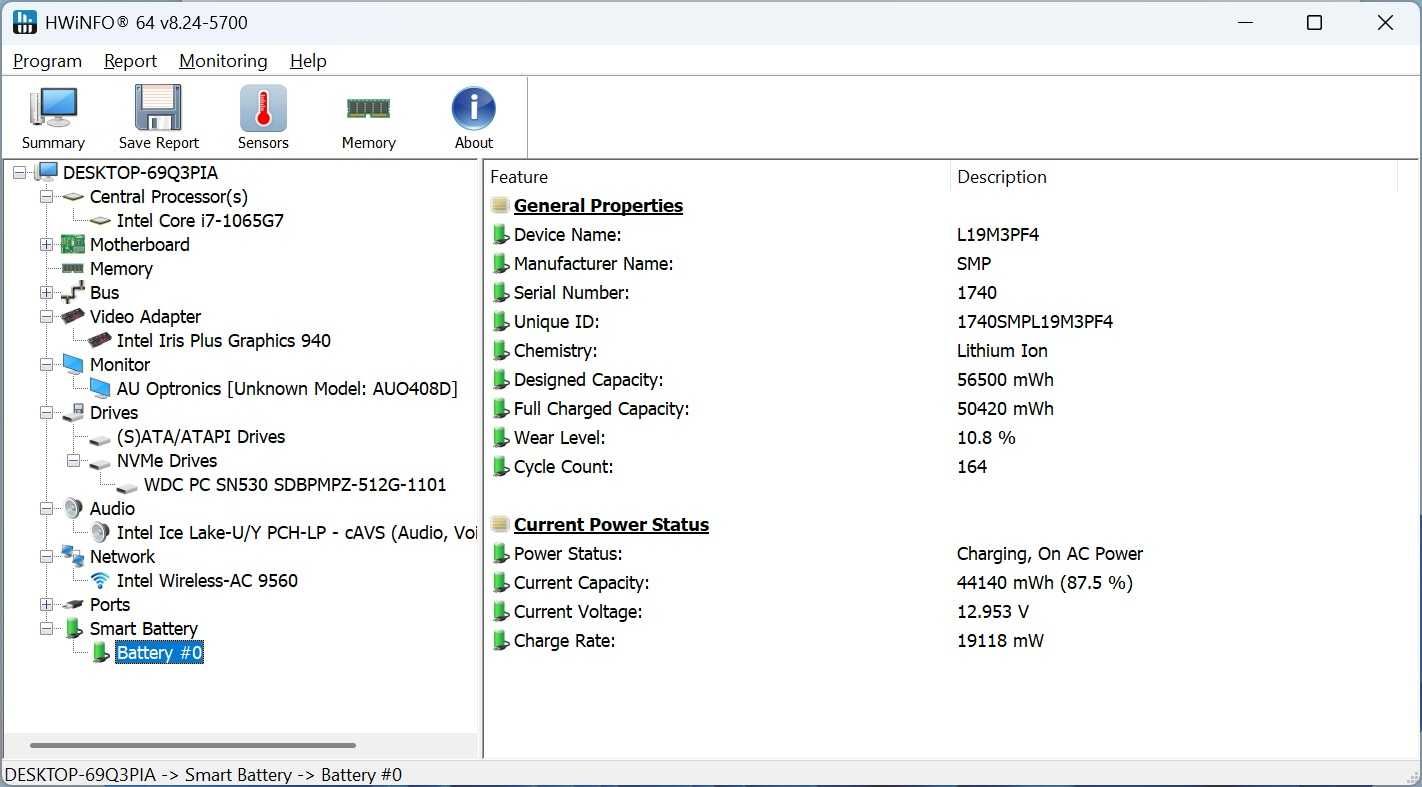This screenshot has width=1422, height=787.
Task: Click the HWiNFO app icon in title bar
Action: (25, 22)
